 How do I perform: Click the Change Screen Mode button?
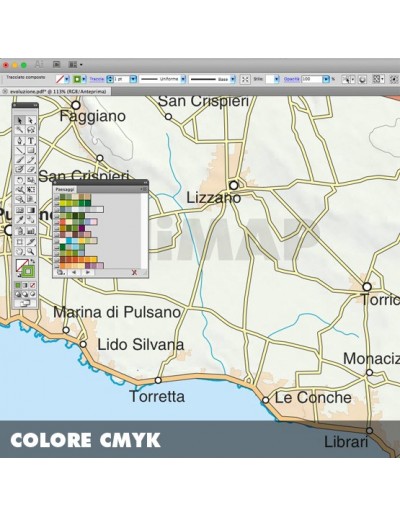tap(25, 303)
